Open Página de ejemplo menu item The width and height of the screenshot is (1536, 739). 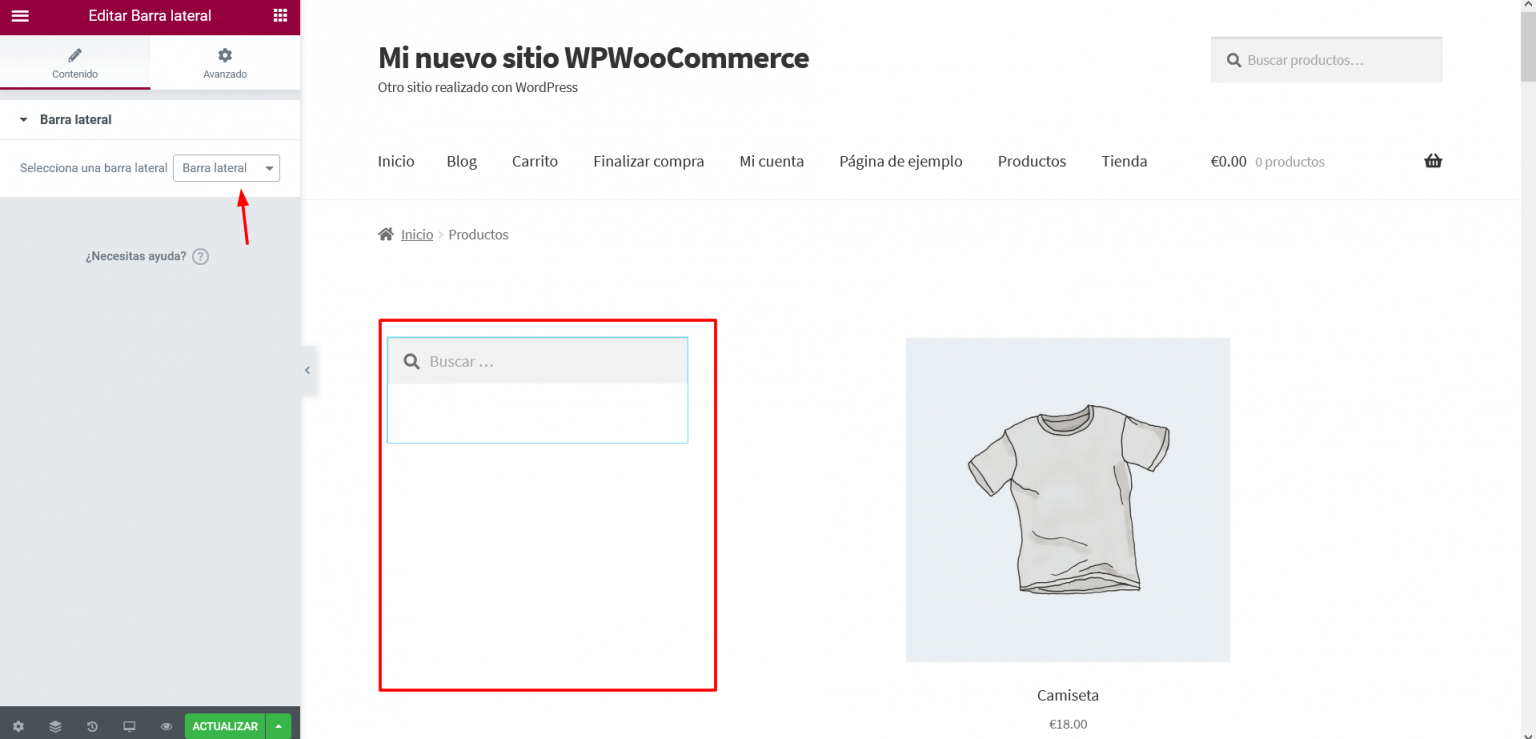coord(901,161)
